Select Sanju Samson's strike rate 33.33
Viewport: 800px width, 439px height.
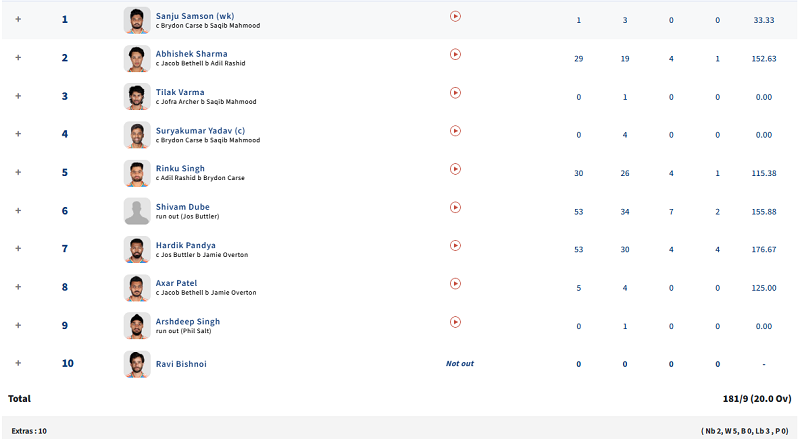coord(764,20)
